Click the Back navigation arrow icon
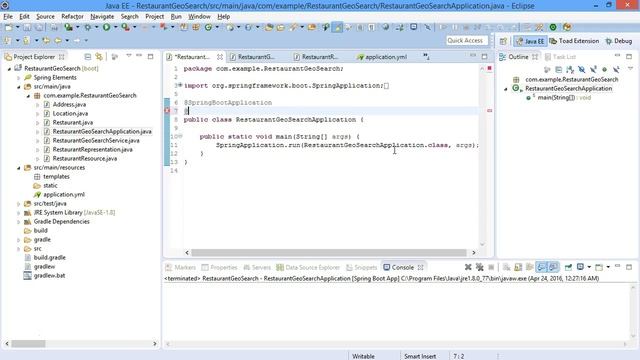Viewport: 640px width, 360px height. 58,40
